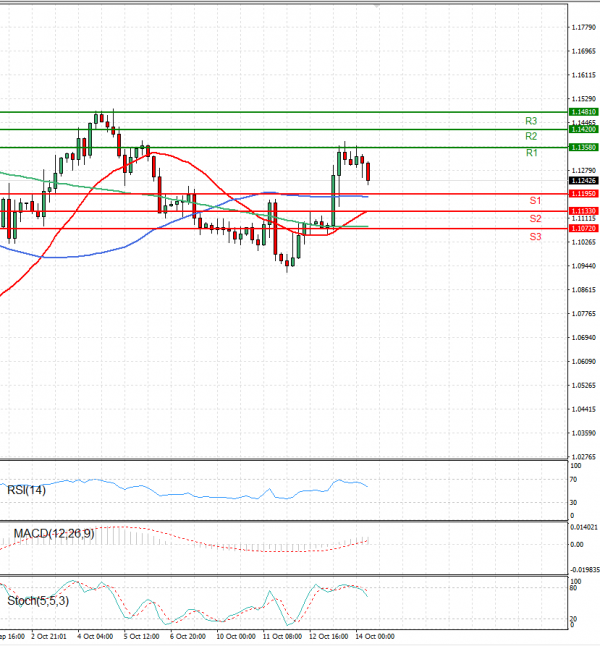This screenshot has width=600, height=646.
Task: Click the last red candlestick on the chart
Action: [x=368, y=172]
